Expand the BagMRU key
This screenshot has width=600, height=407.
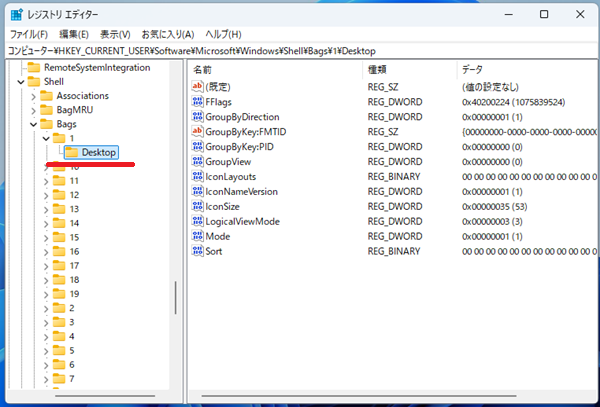[33, 110]
